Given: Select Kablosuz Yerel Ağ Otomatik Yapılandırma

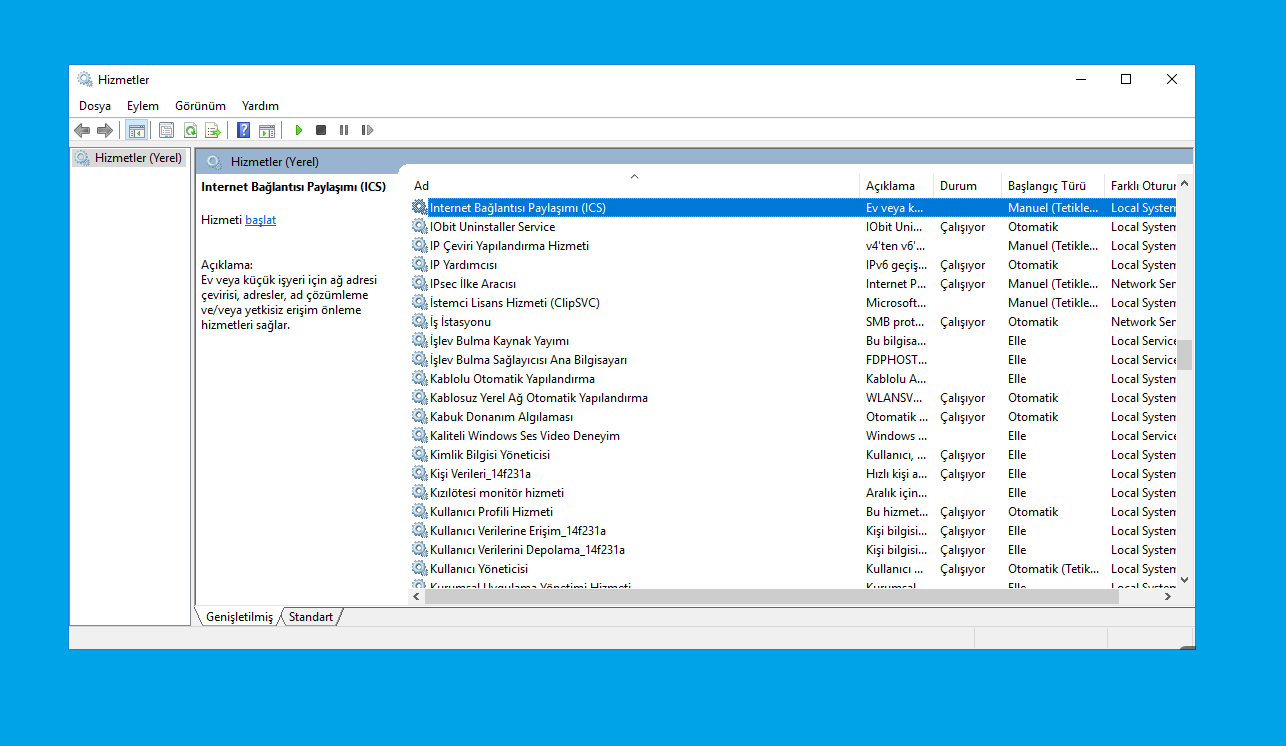Looking at the screenshot, I should (793, 398).
